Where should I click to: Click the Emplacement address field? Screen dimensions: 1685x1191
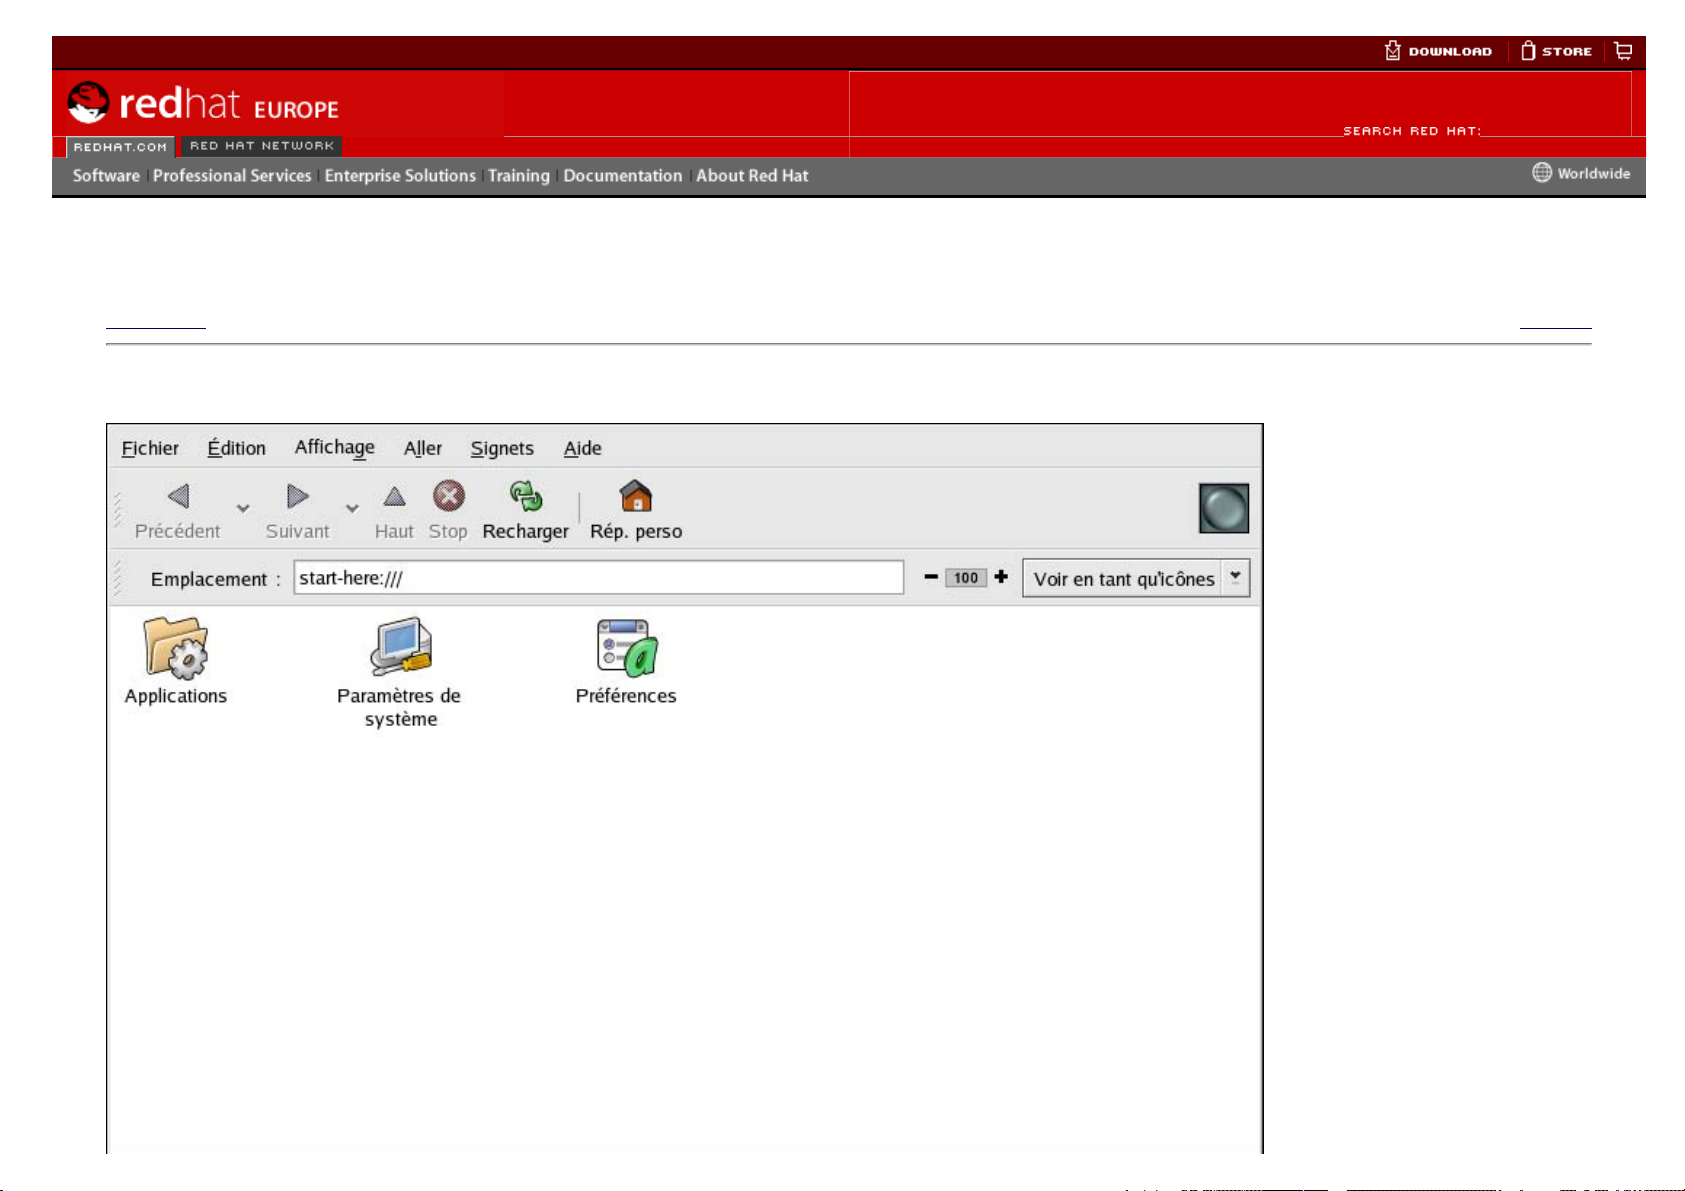click(599, 577)
